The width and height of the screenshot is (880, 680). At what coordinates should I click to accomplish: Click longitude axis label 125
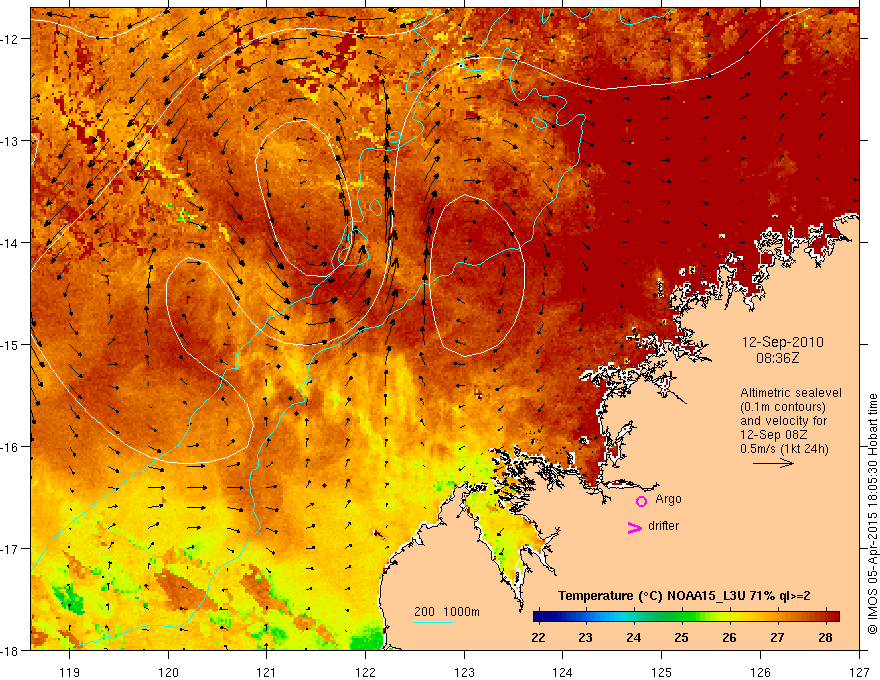click(x=661, y=672)
